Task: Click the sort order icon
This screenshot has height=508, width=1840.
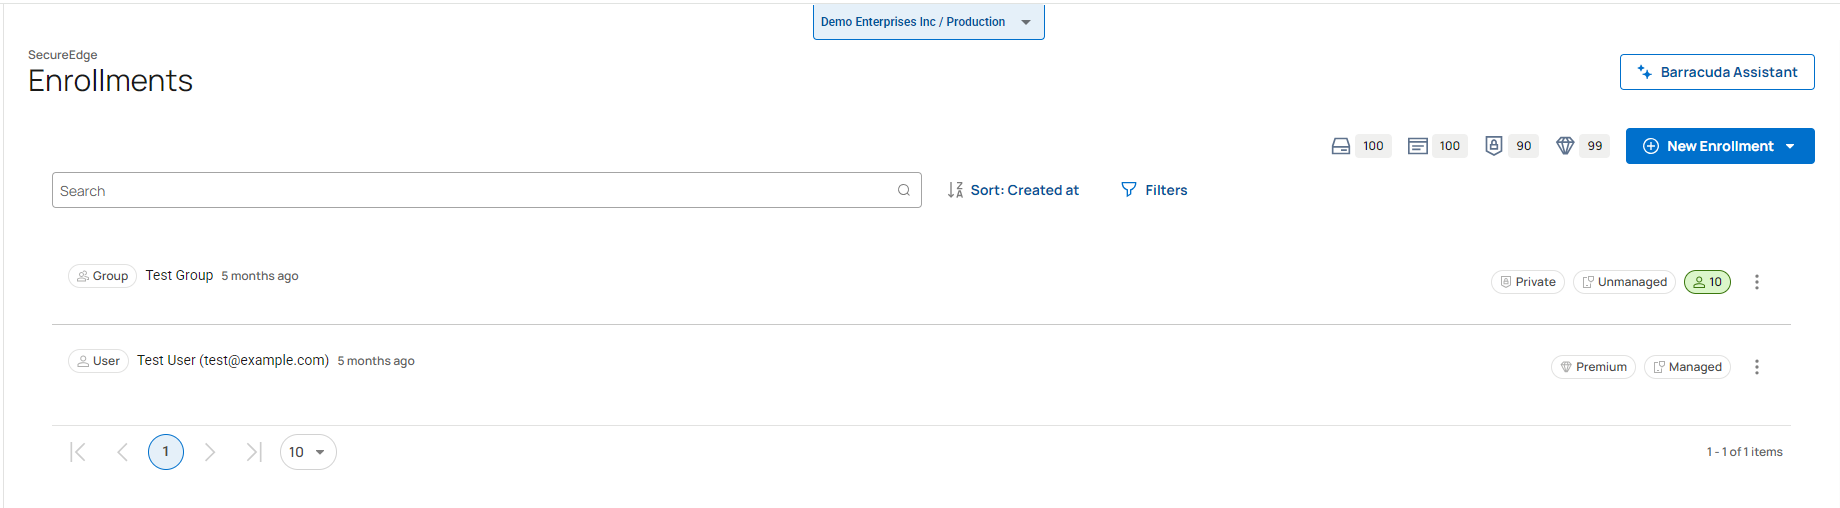Action: pyautogui.click(x=955, y=190)
